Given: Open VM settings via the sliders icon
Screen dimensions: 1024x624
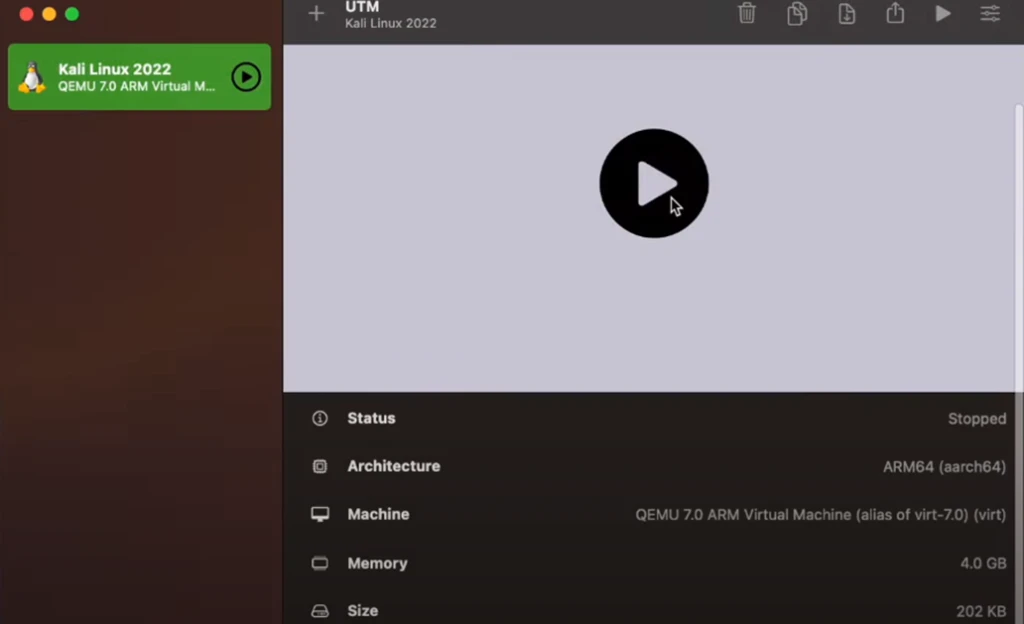Looking at the screenshot, I should (x=990, y=14).
